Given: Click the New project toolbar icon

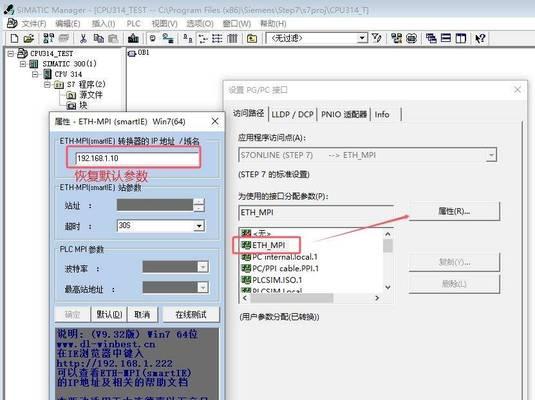Looking at the screenshot, I should pyautogui.click(x=14, y=38).
